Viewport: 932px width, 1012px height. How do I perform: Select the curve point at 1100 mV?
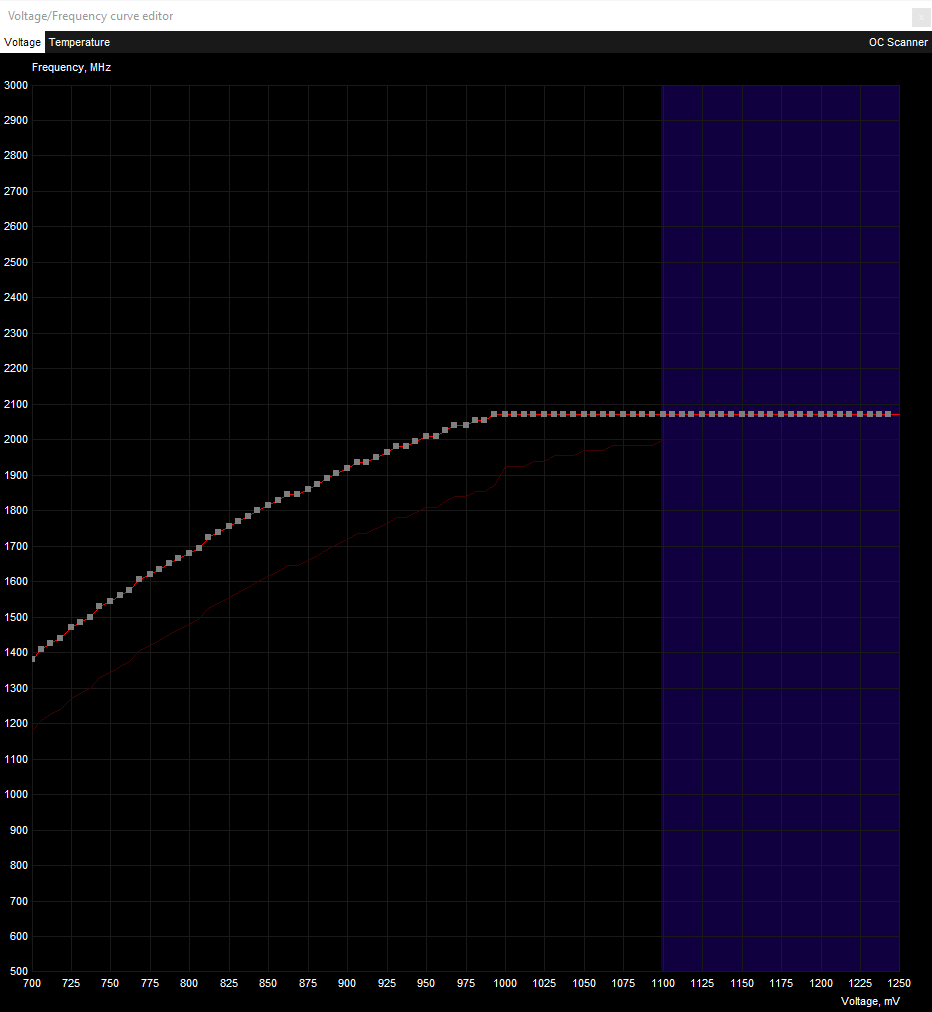(663, 412)
